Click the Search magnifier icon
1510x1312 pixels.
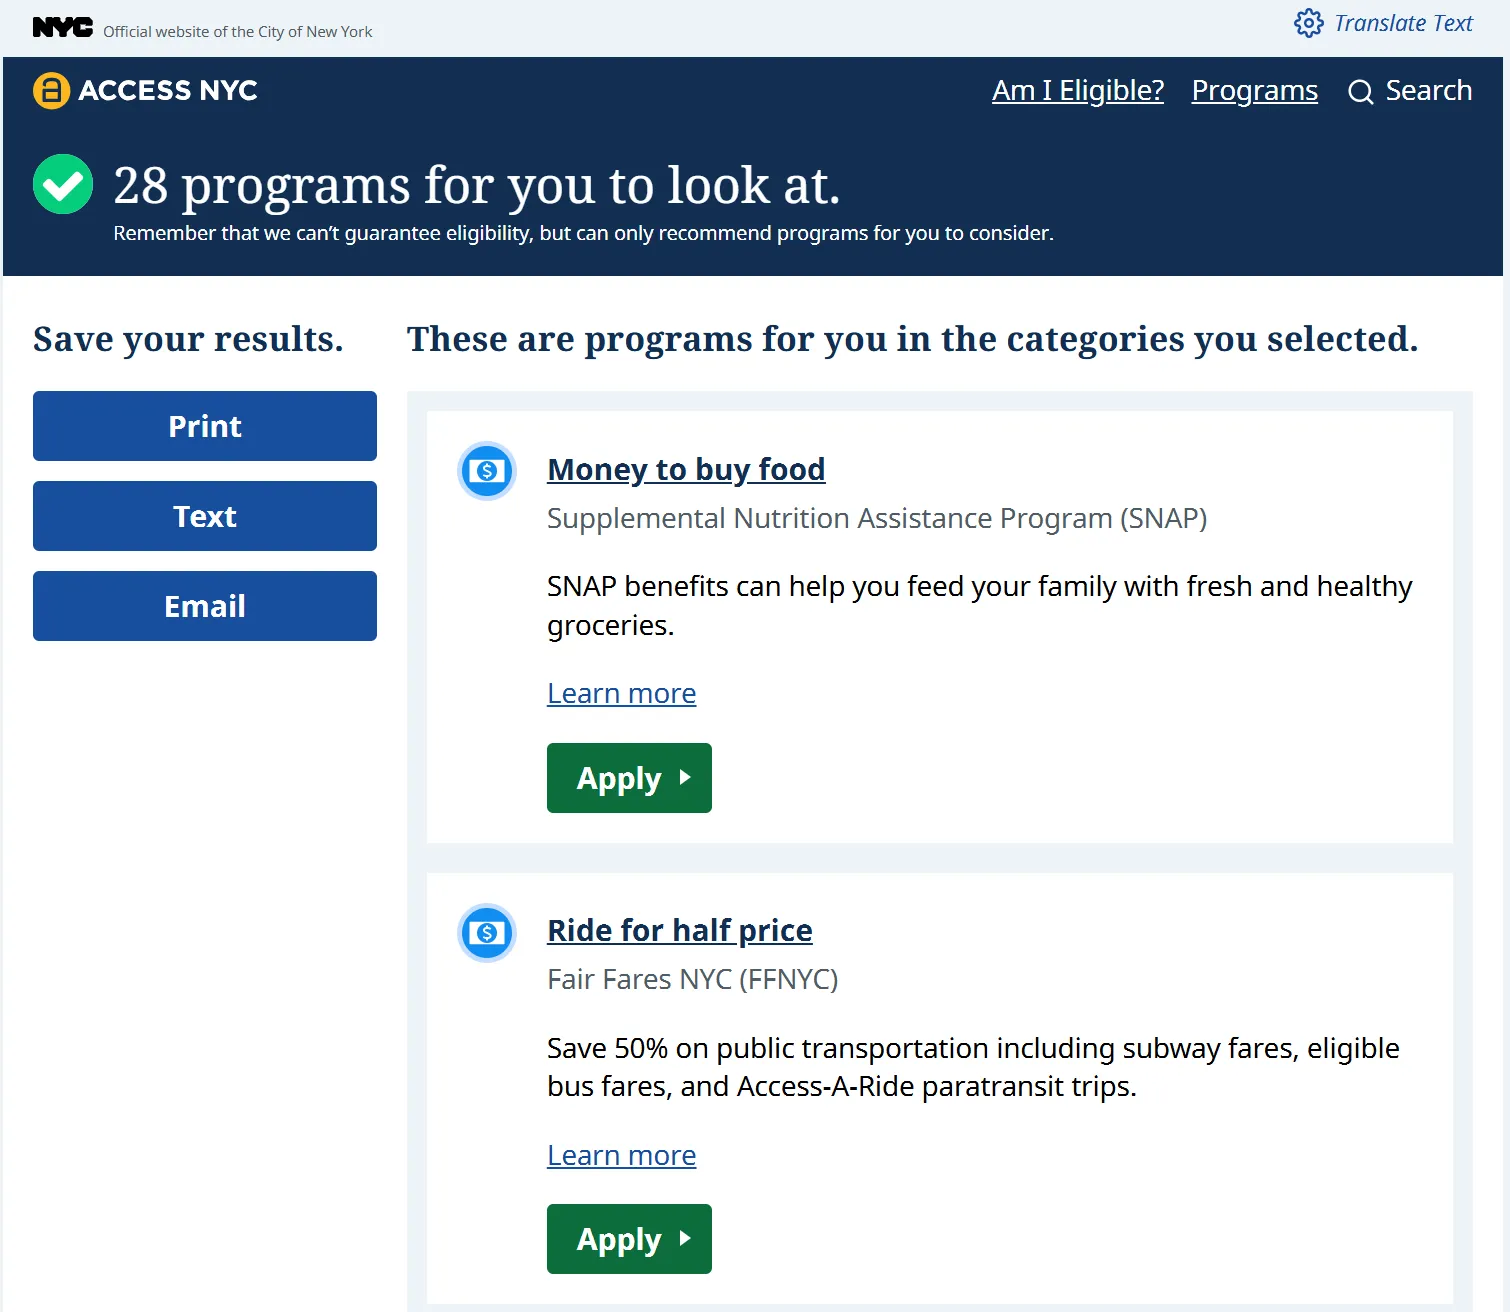click(1361, 92)
